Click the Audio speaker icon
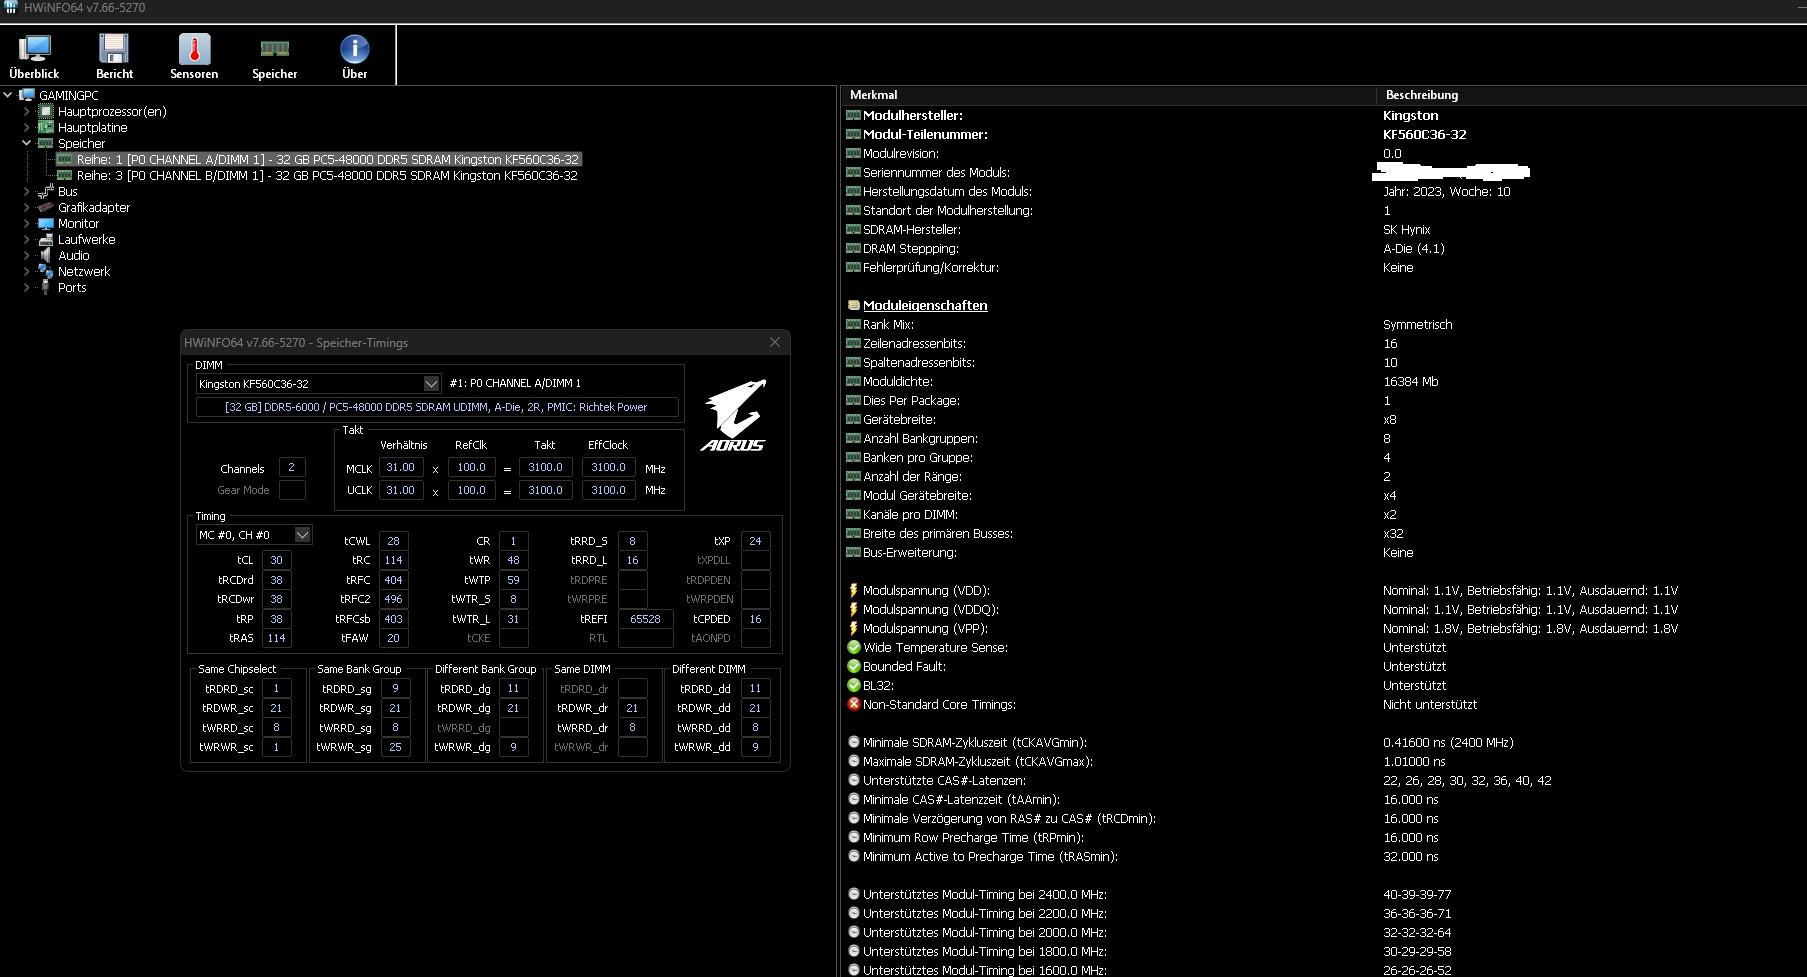The image size is (1807, 977). [x=45, y=255]
